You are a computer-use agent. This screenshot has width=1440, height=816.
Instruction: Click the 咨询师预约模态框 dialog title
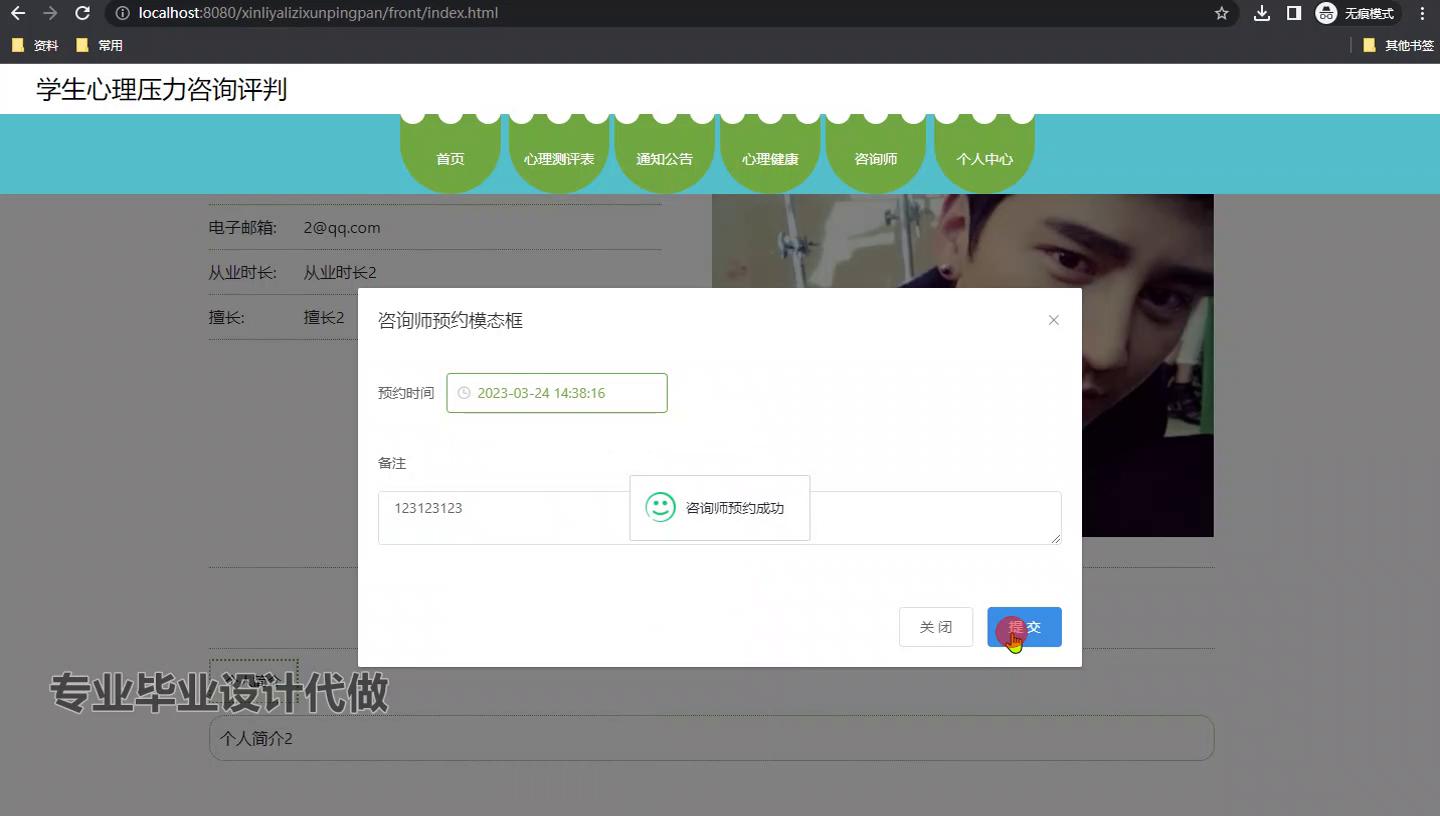pyautogui.click(x=450, y=321)
